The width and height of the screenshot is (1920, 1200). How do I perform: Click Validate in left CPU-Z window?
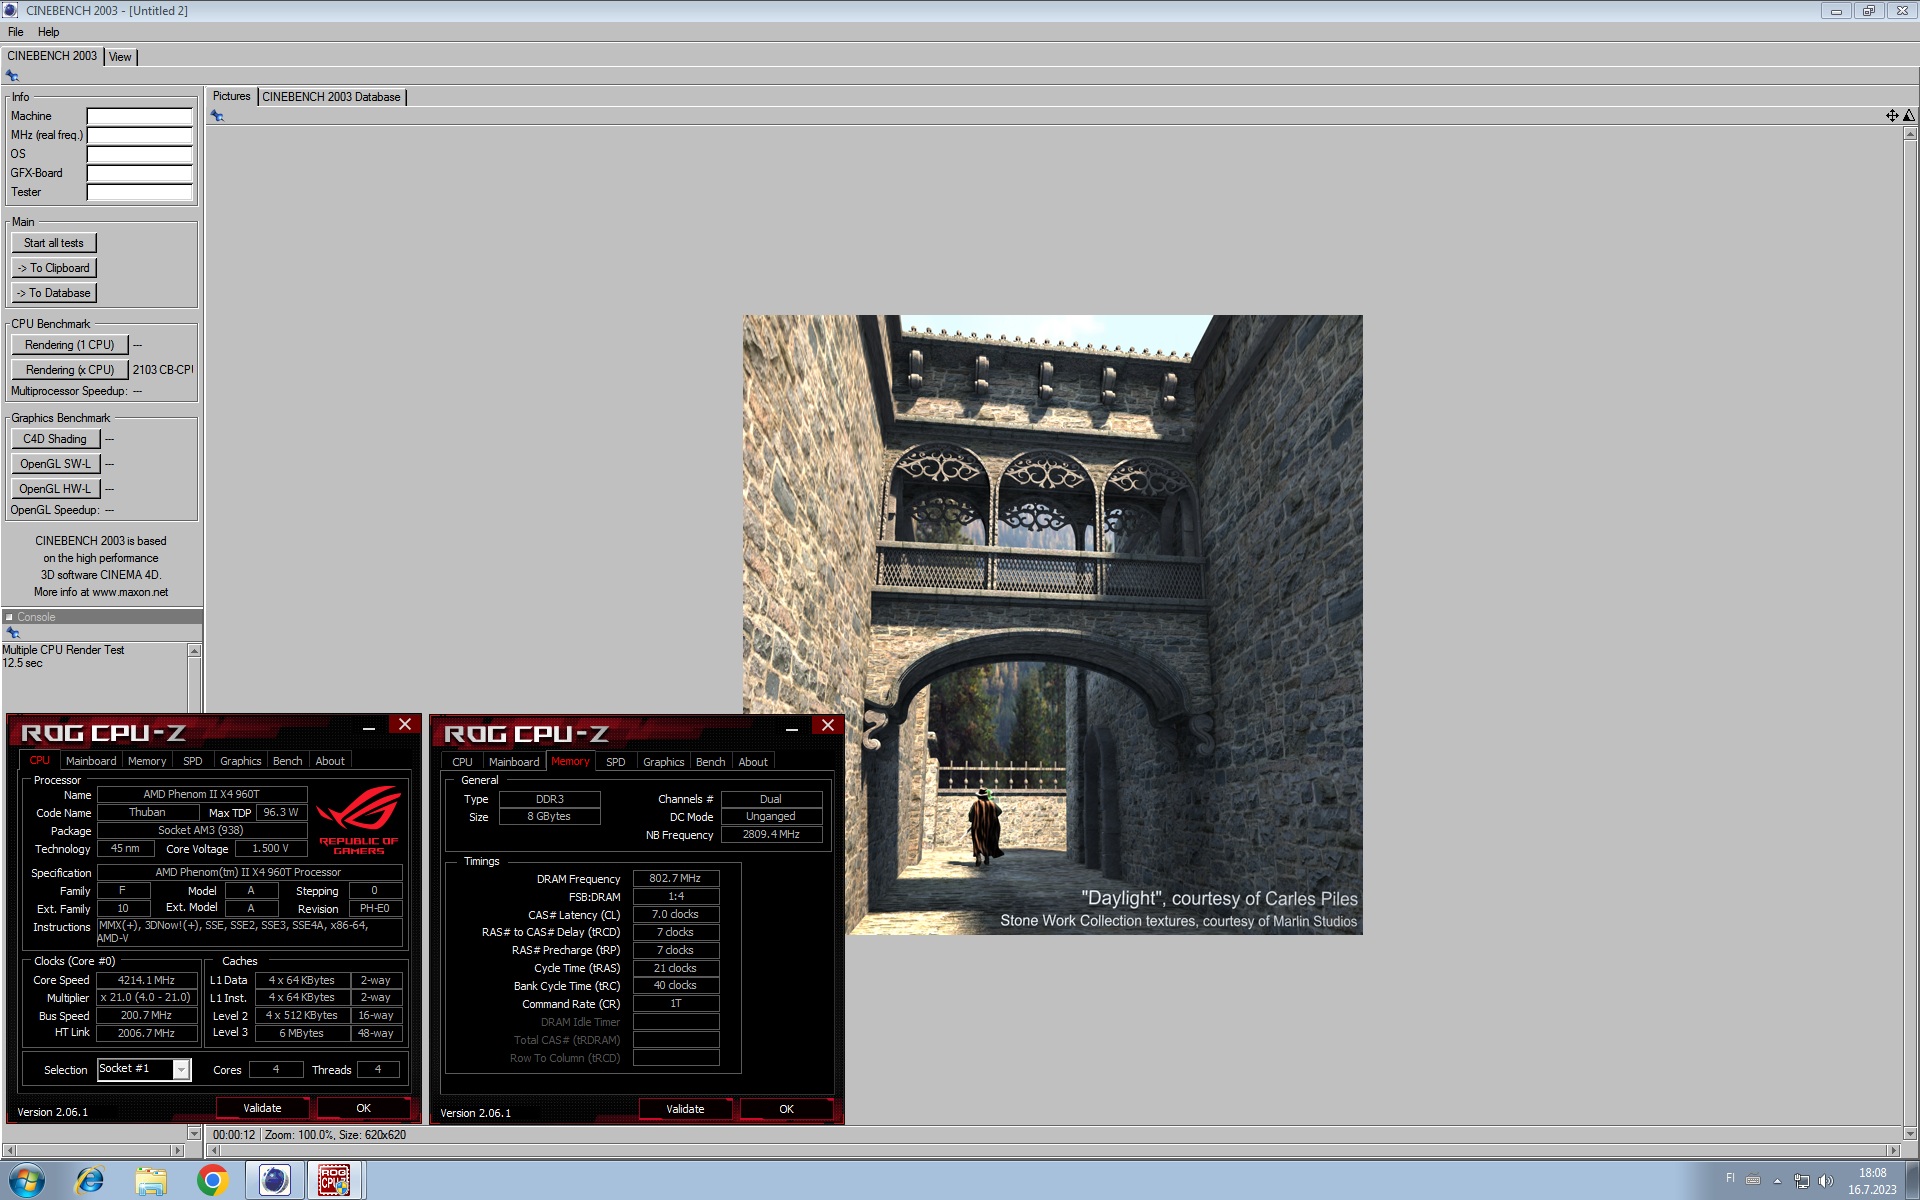262,1108
